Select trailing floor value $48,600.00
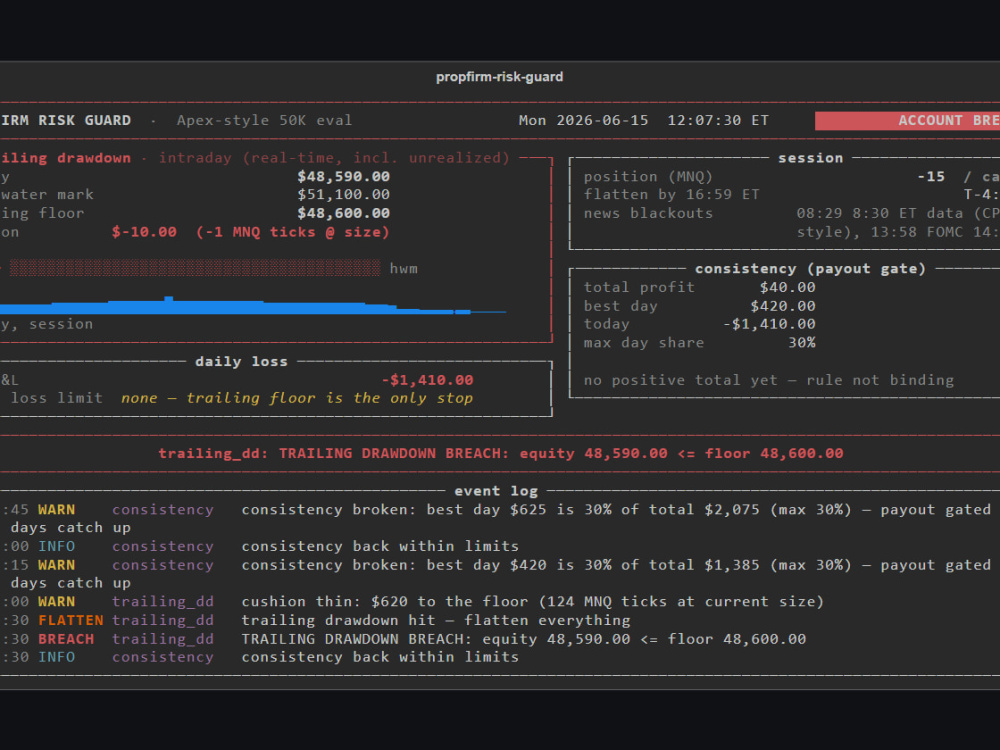The width and height of the screenshot is (1000, 750). pyautogui.click(x=343, y=213)
